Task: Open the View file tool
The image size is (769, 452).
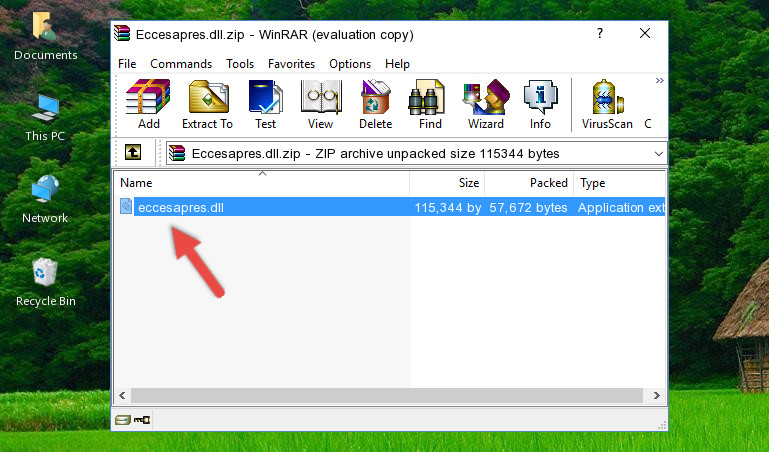Action: click(x=321, y=104)
